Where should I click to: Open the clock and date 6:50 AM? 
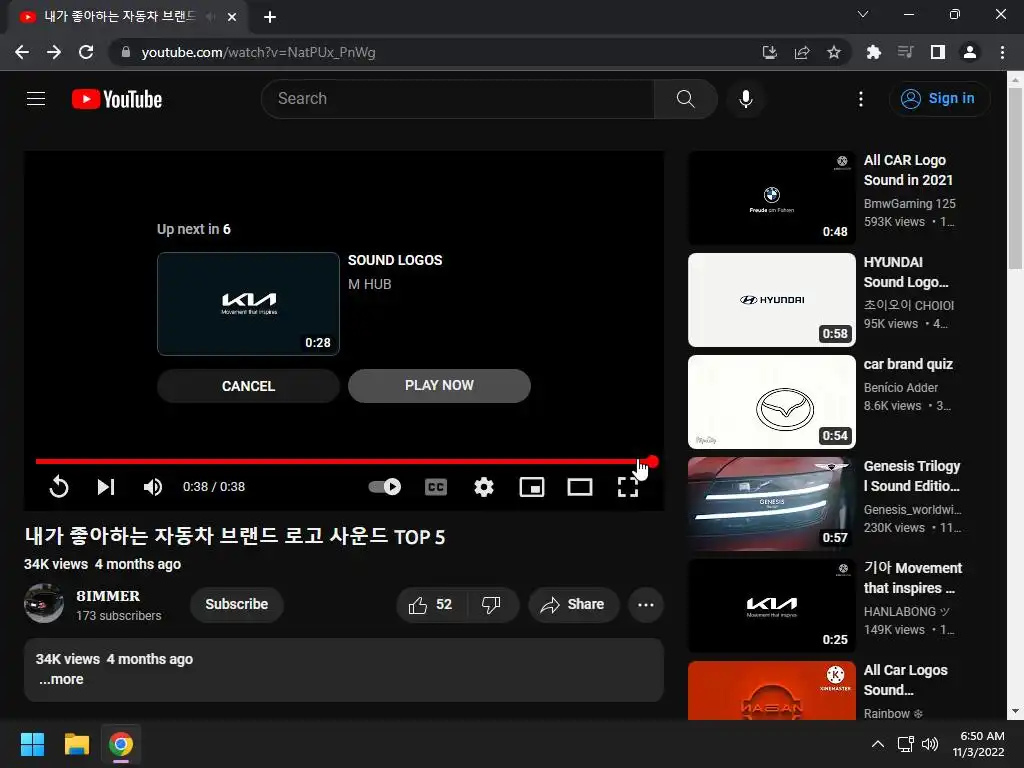[x=978, y=744]
